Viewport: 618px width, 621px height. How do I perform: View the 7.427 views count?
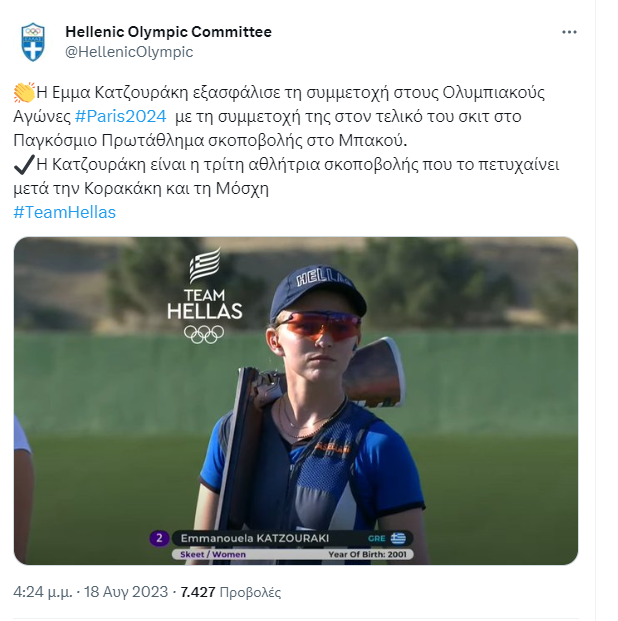198,592
